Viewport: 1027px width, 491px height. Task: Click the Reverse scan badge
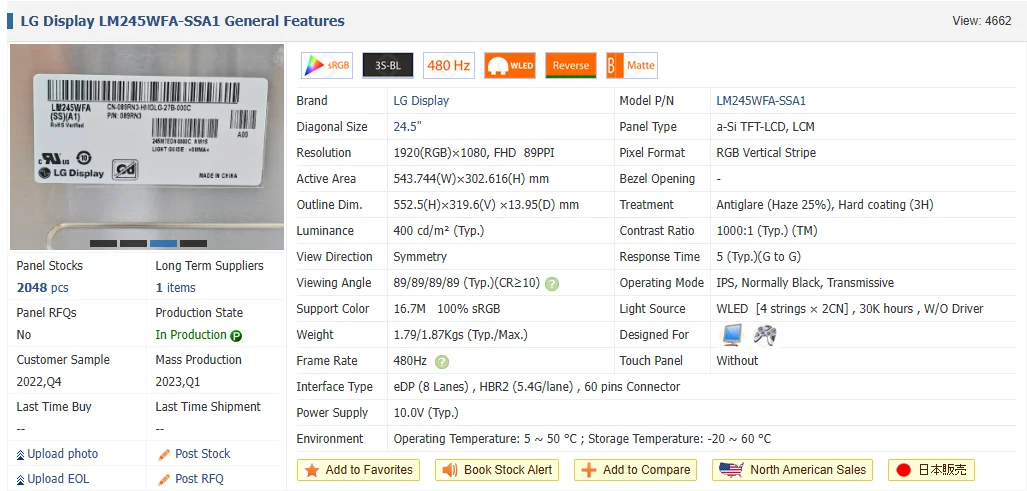pos(570,65)
